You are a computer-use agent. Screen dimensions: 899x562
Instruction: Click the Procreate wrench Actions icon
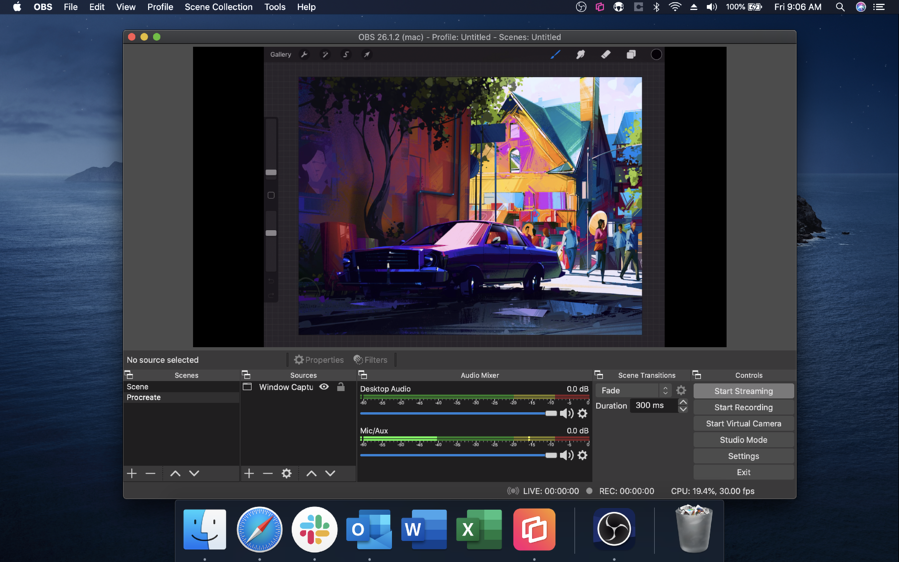pyautogui.click(x=304, y=54)
